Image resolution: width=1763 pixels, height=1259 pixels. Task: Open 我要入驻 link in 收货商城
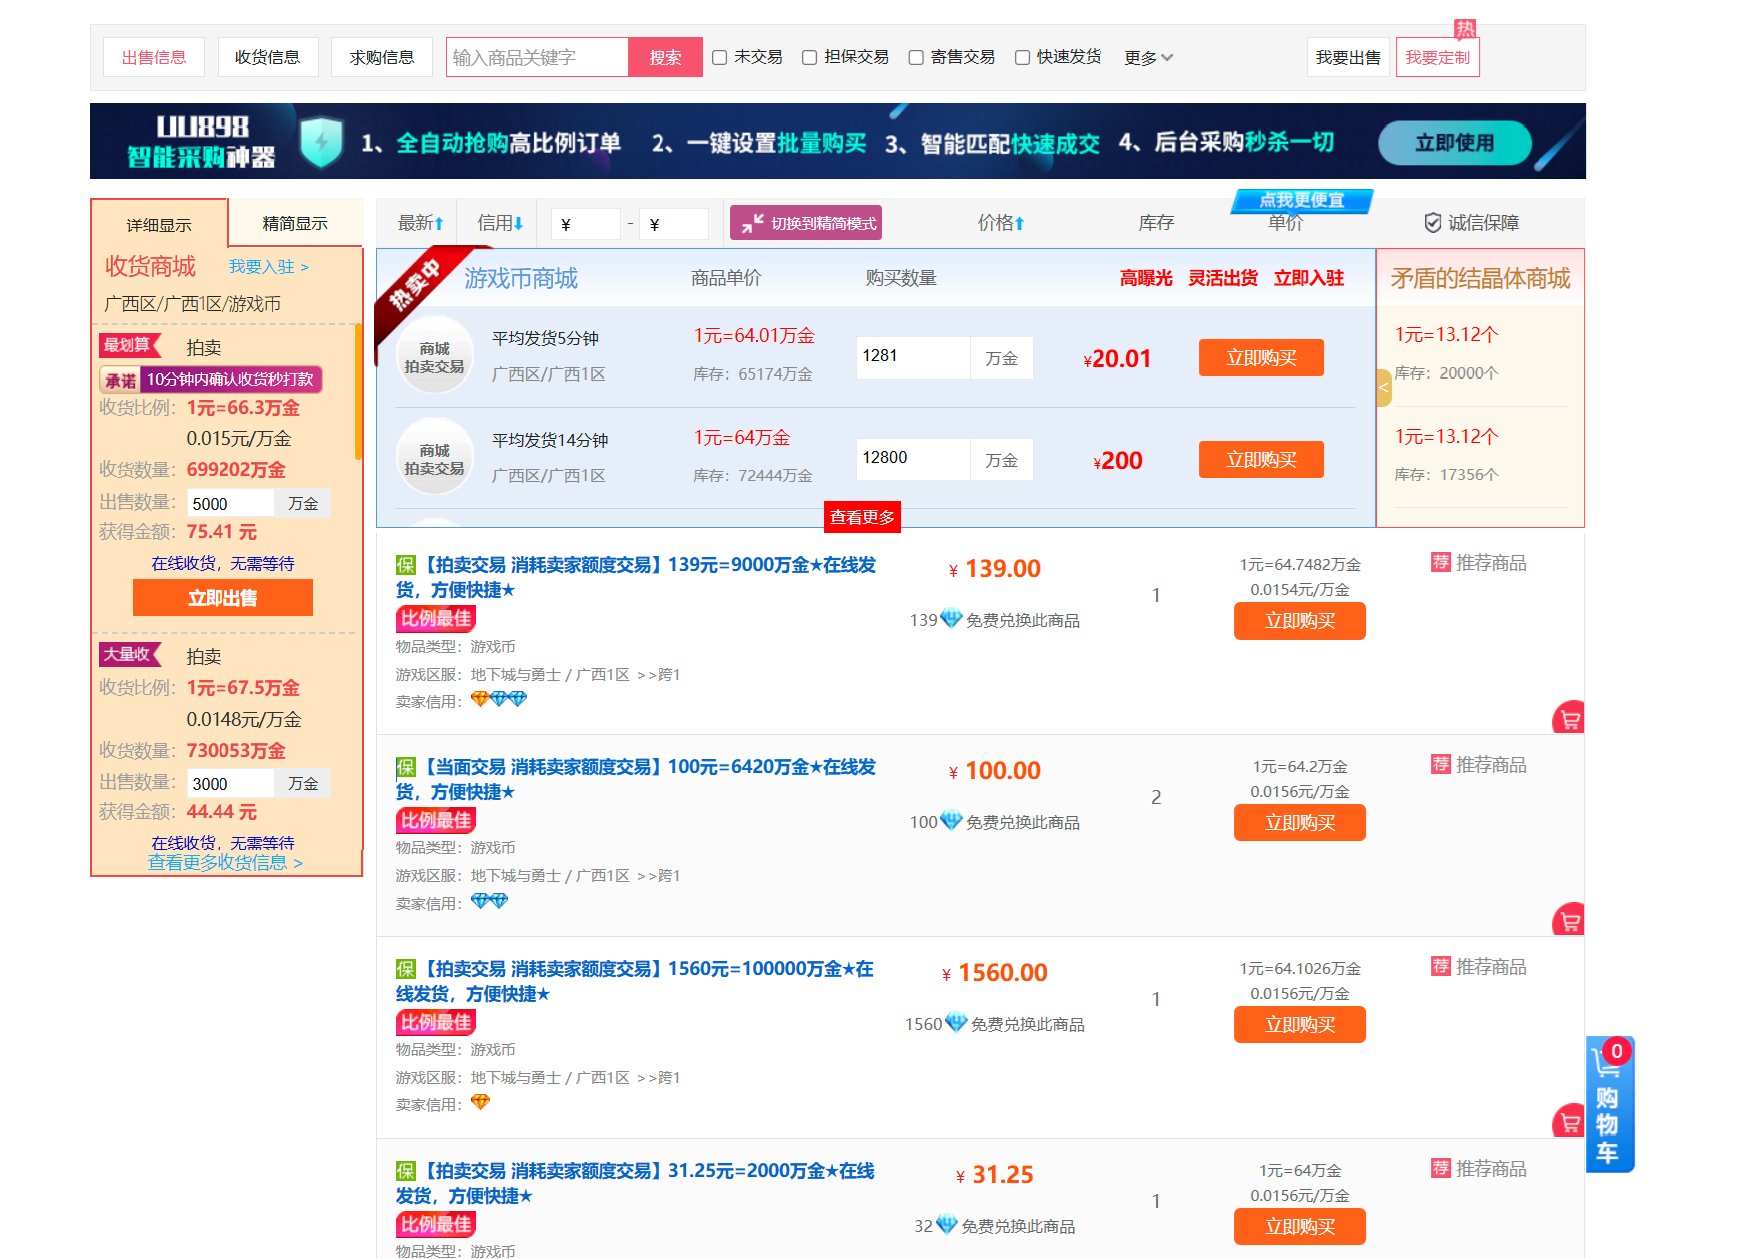point(269,267)
